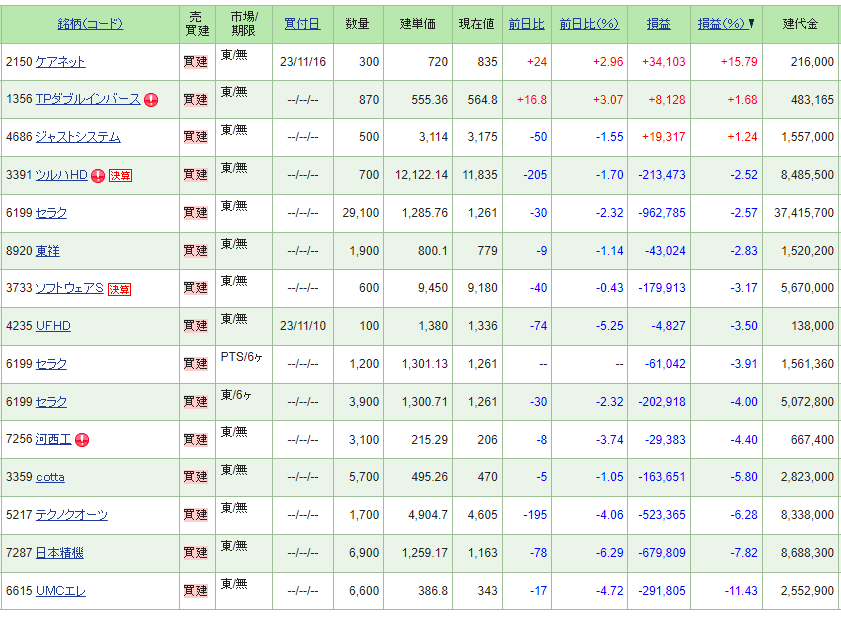The image size is (841, 617).
Task: Open UMCエレ stock link
Action: (x=61, y=591)
